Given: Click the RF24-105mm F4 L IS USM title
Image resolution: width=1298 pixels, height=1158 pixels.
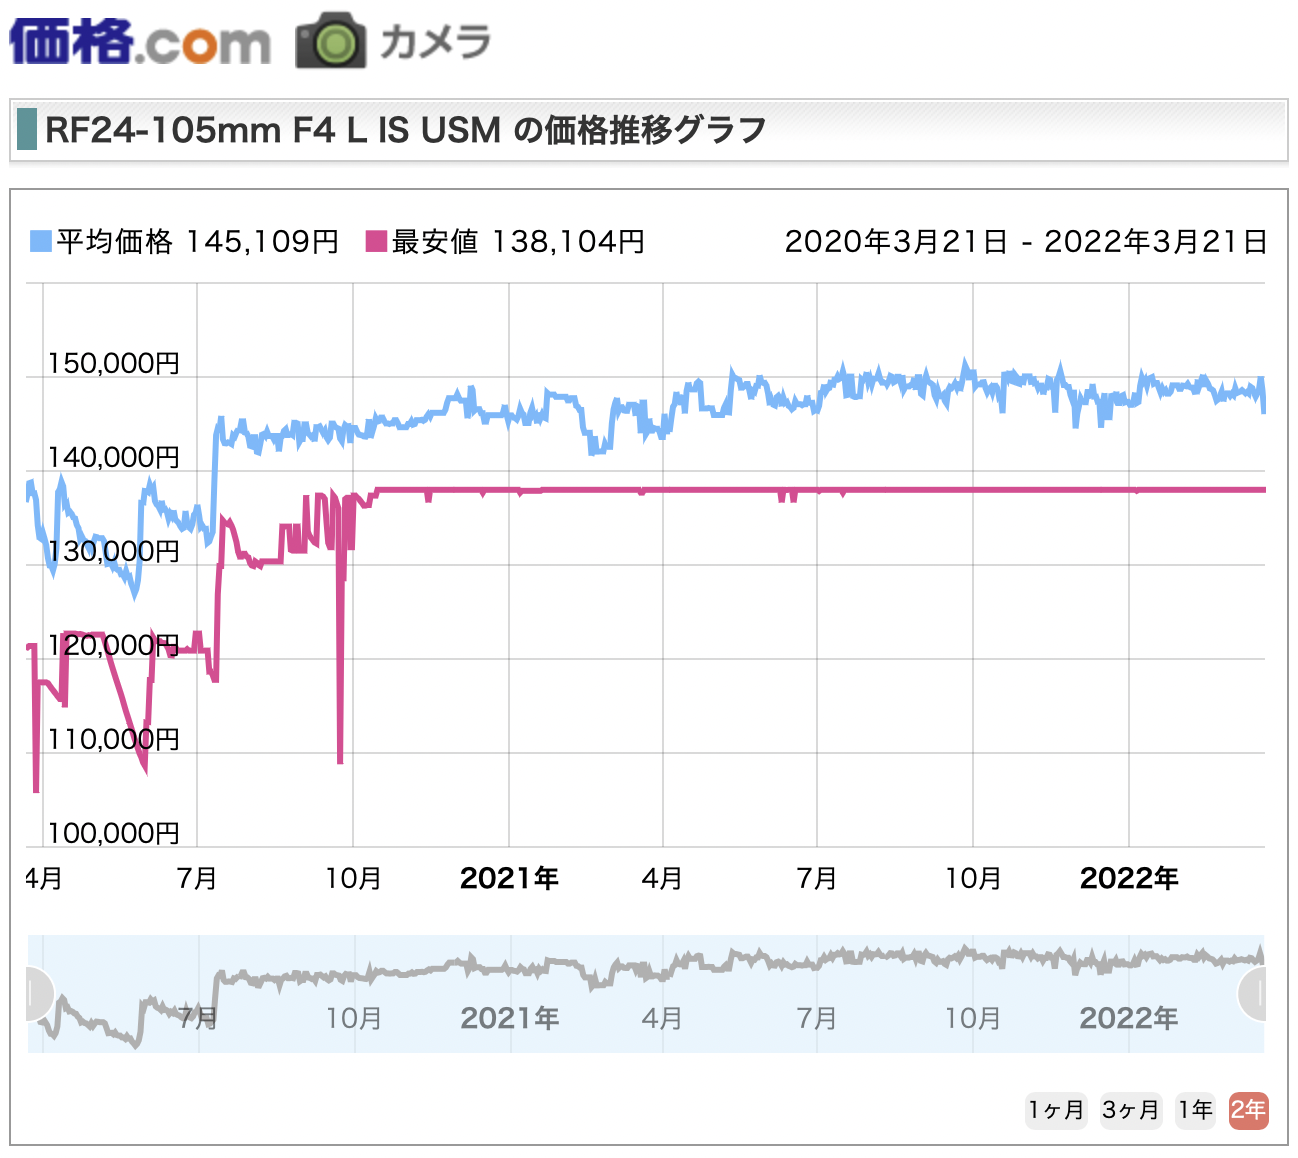Looking at the screenshot, I should (405, 130).
